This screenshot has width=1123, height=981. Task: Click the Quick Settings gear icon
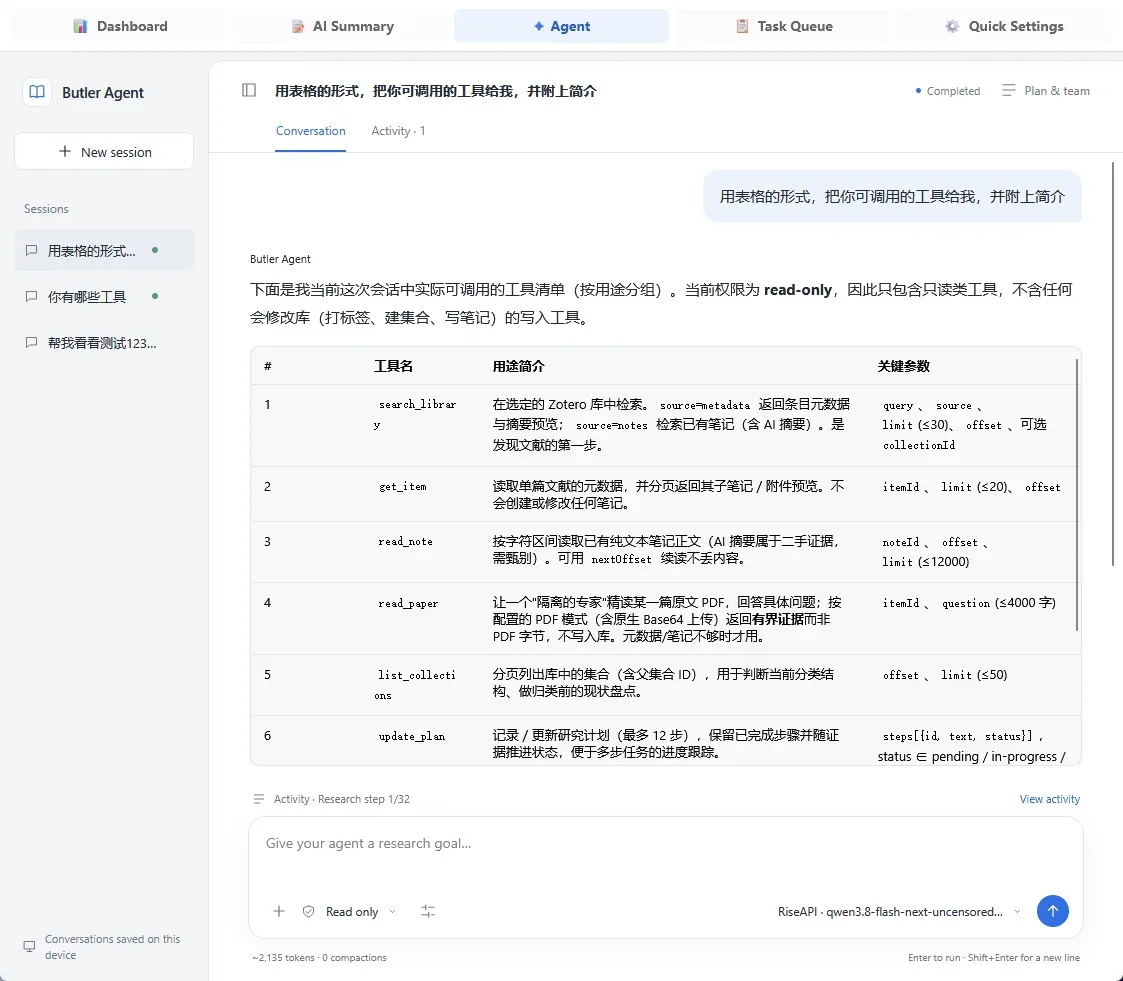(952, 26)
